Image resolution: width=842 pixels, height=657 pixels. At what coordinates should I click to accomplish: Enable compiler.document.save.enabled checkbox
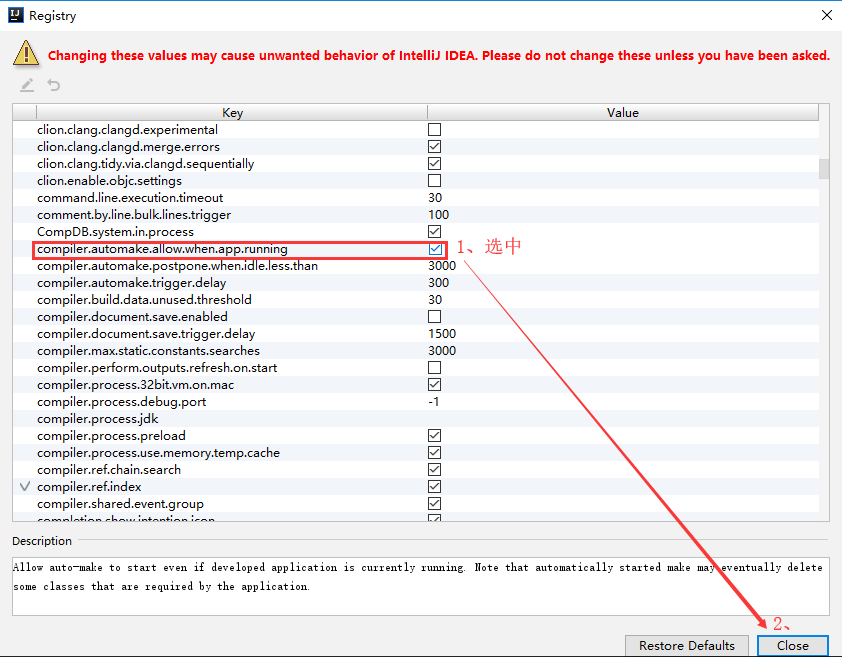point(434,316)
